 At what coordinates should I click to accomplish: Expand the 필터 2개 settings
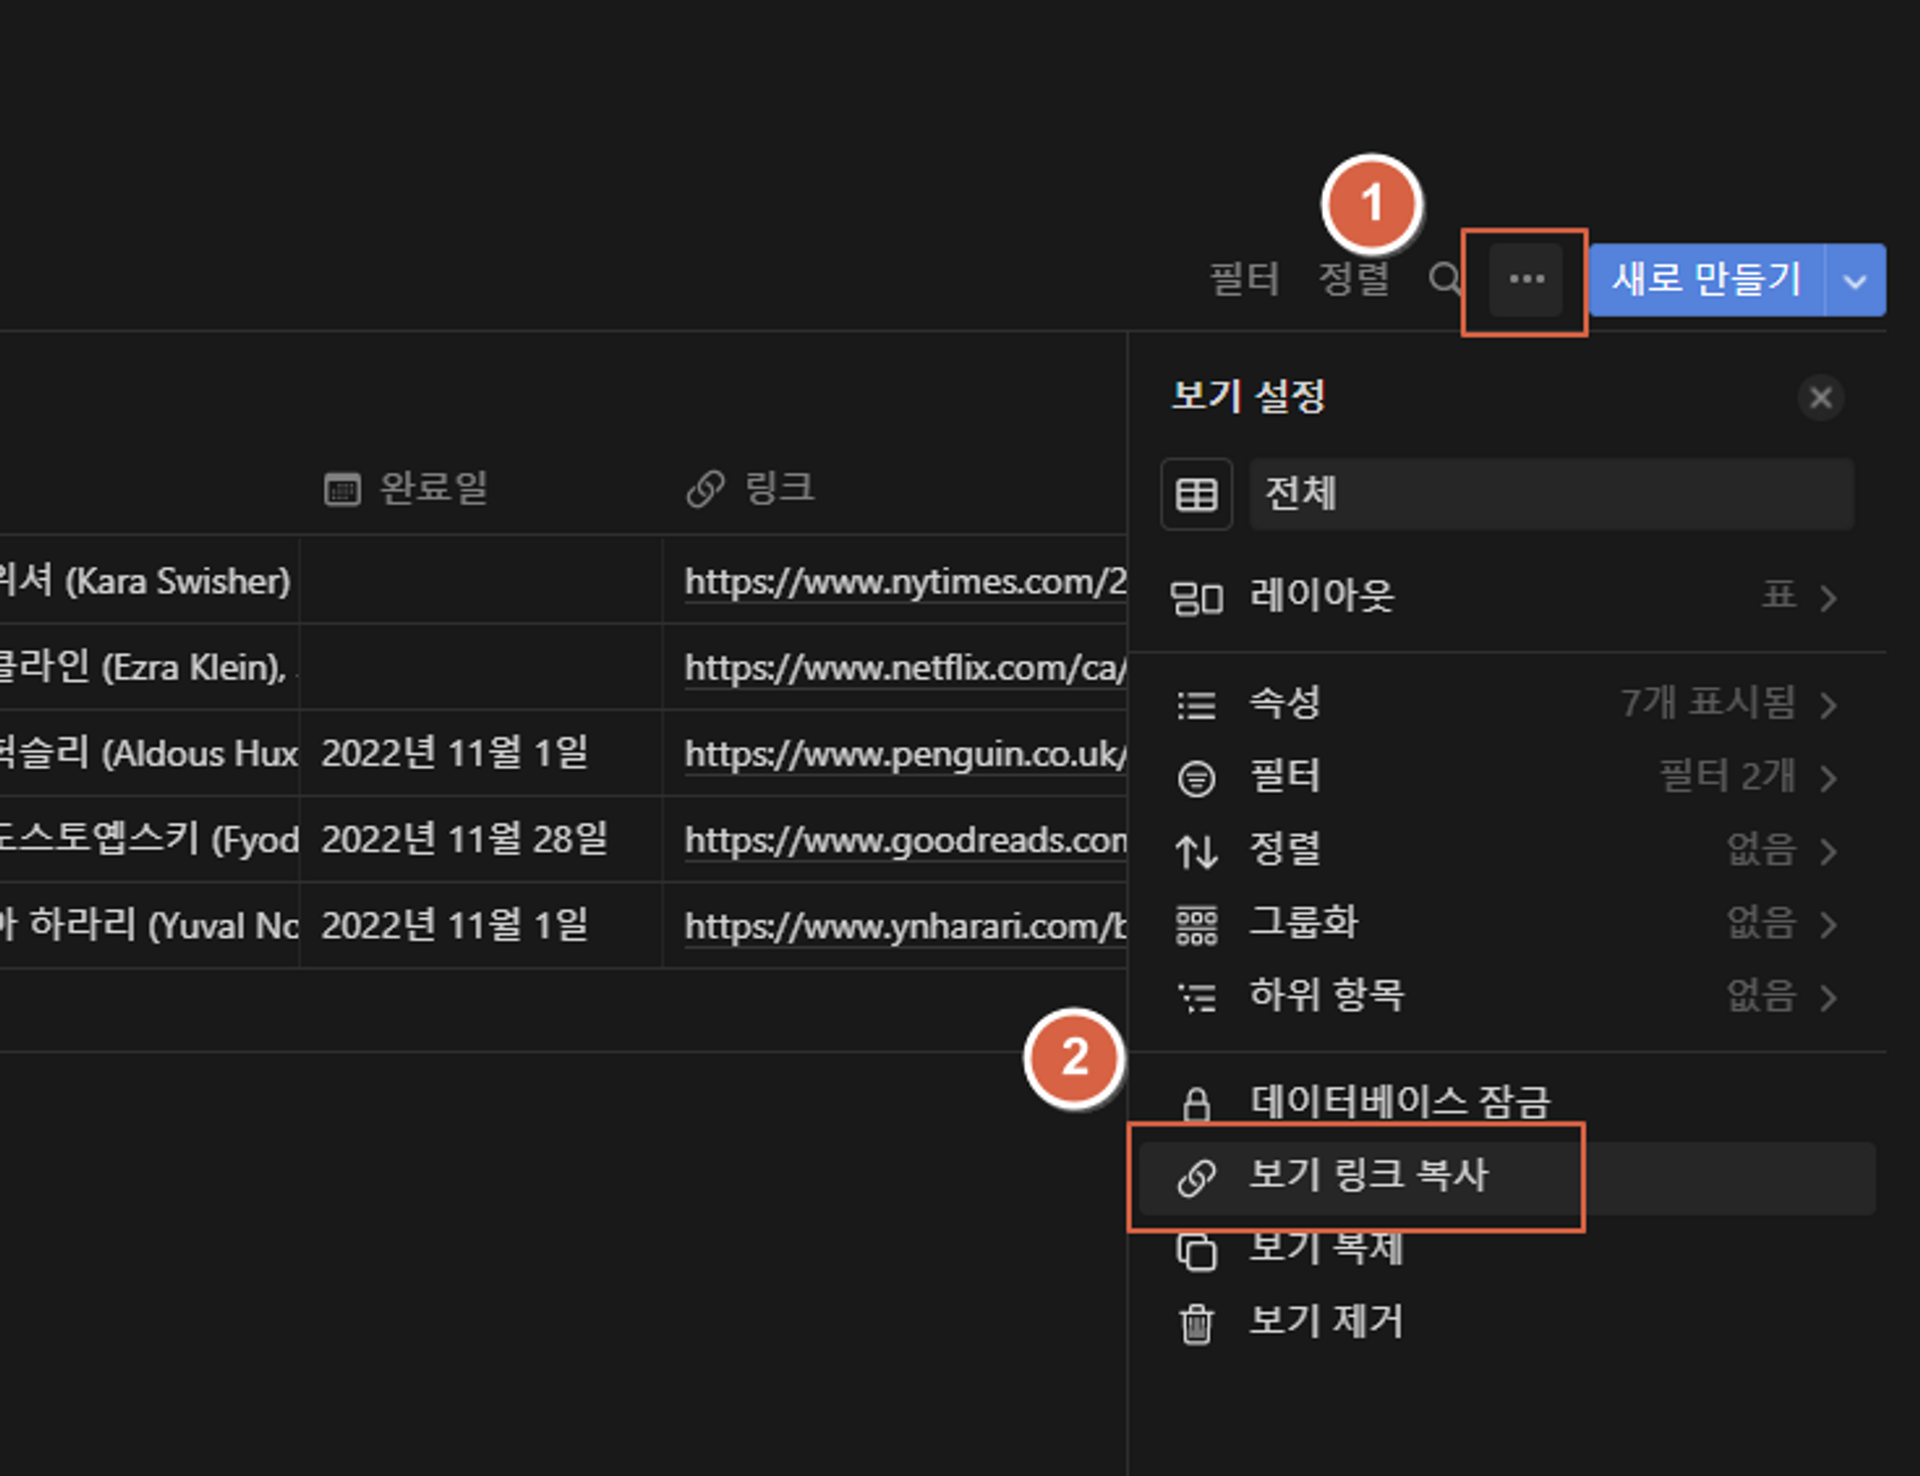pyautogui.click(x=1832, y=777)
